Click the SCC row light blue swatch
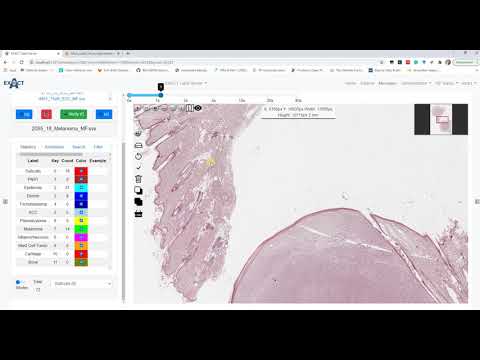 (81, 212)
